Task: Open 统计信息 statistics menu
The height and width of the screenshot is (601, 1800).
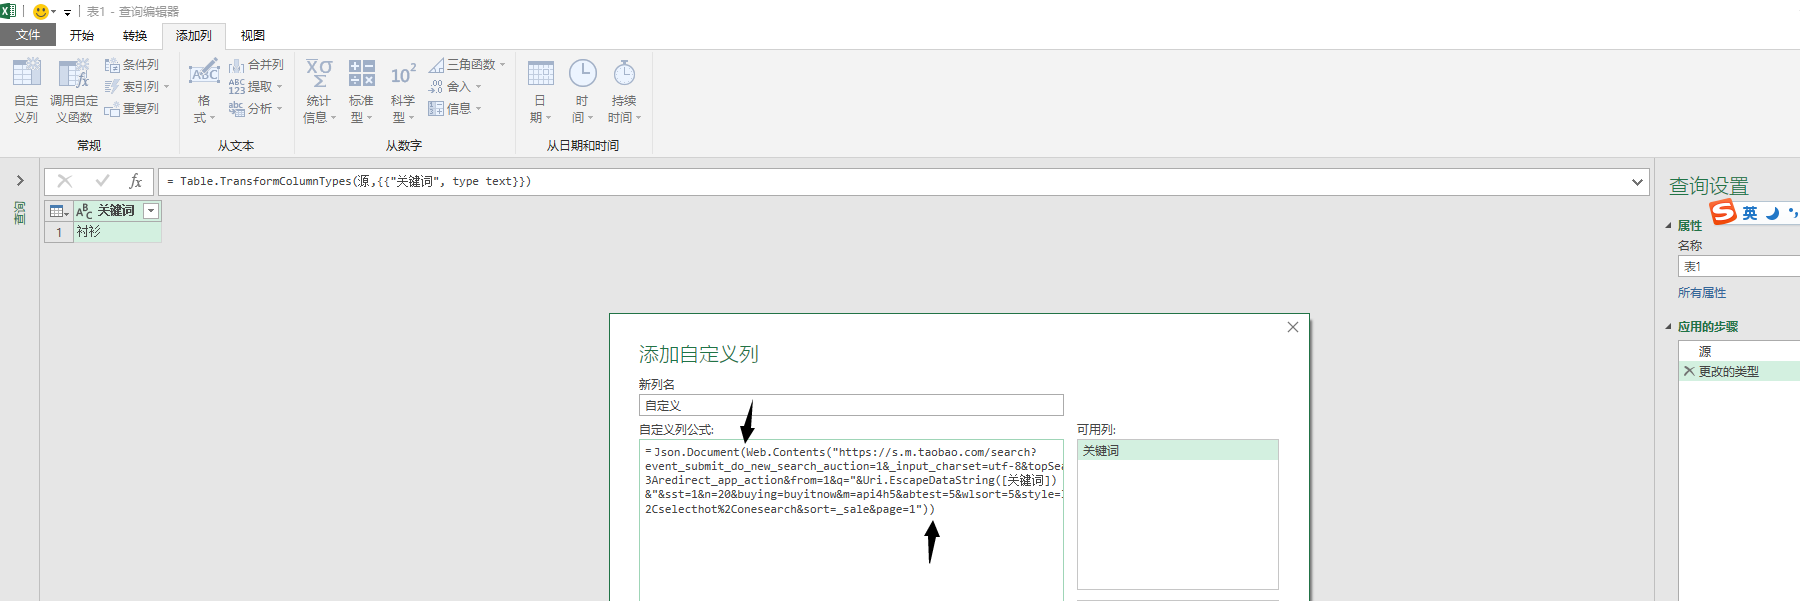Action: coord(319,90)
